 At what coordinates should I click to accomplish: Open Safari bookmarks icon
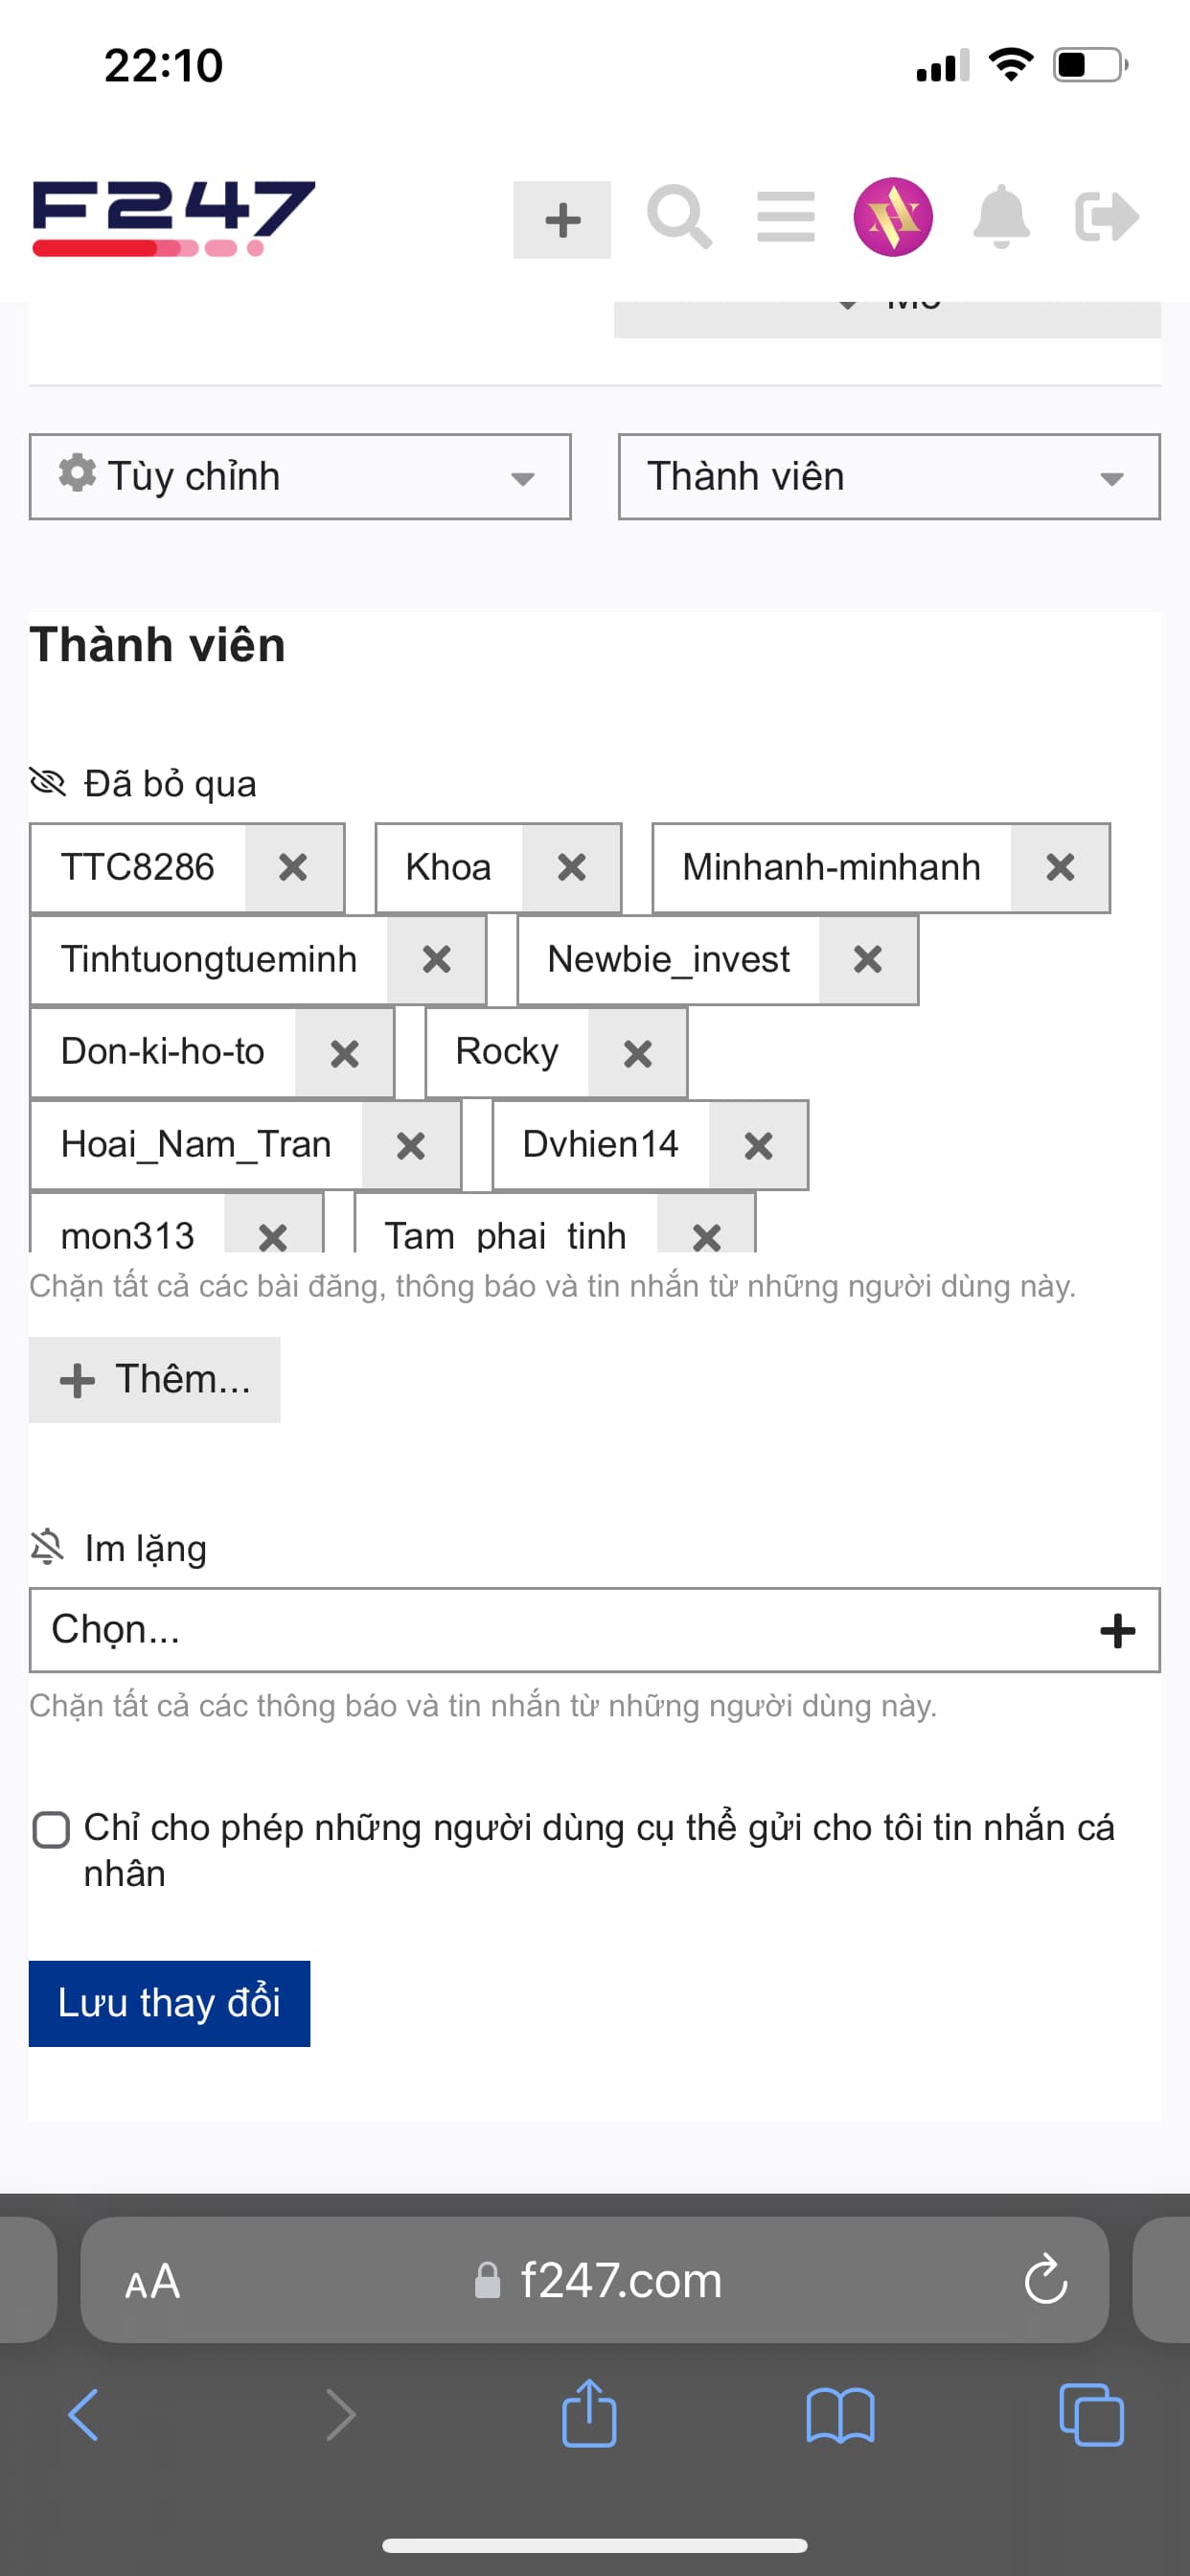[840, 2416]
